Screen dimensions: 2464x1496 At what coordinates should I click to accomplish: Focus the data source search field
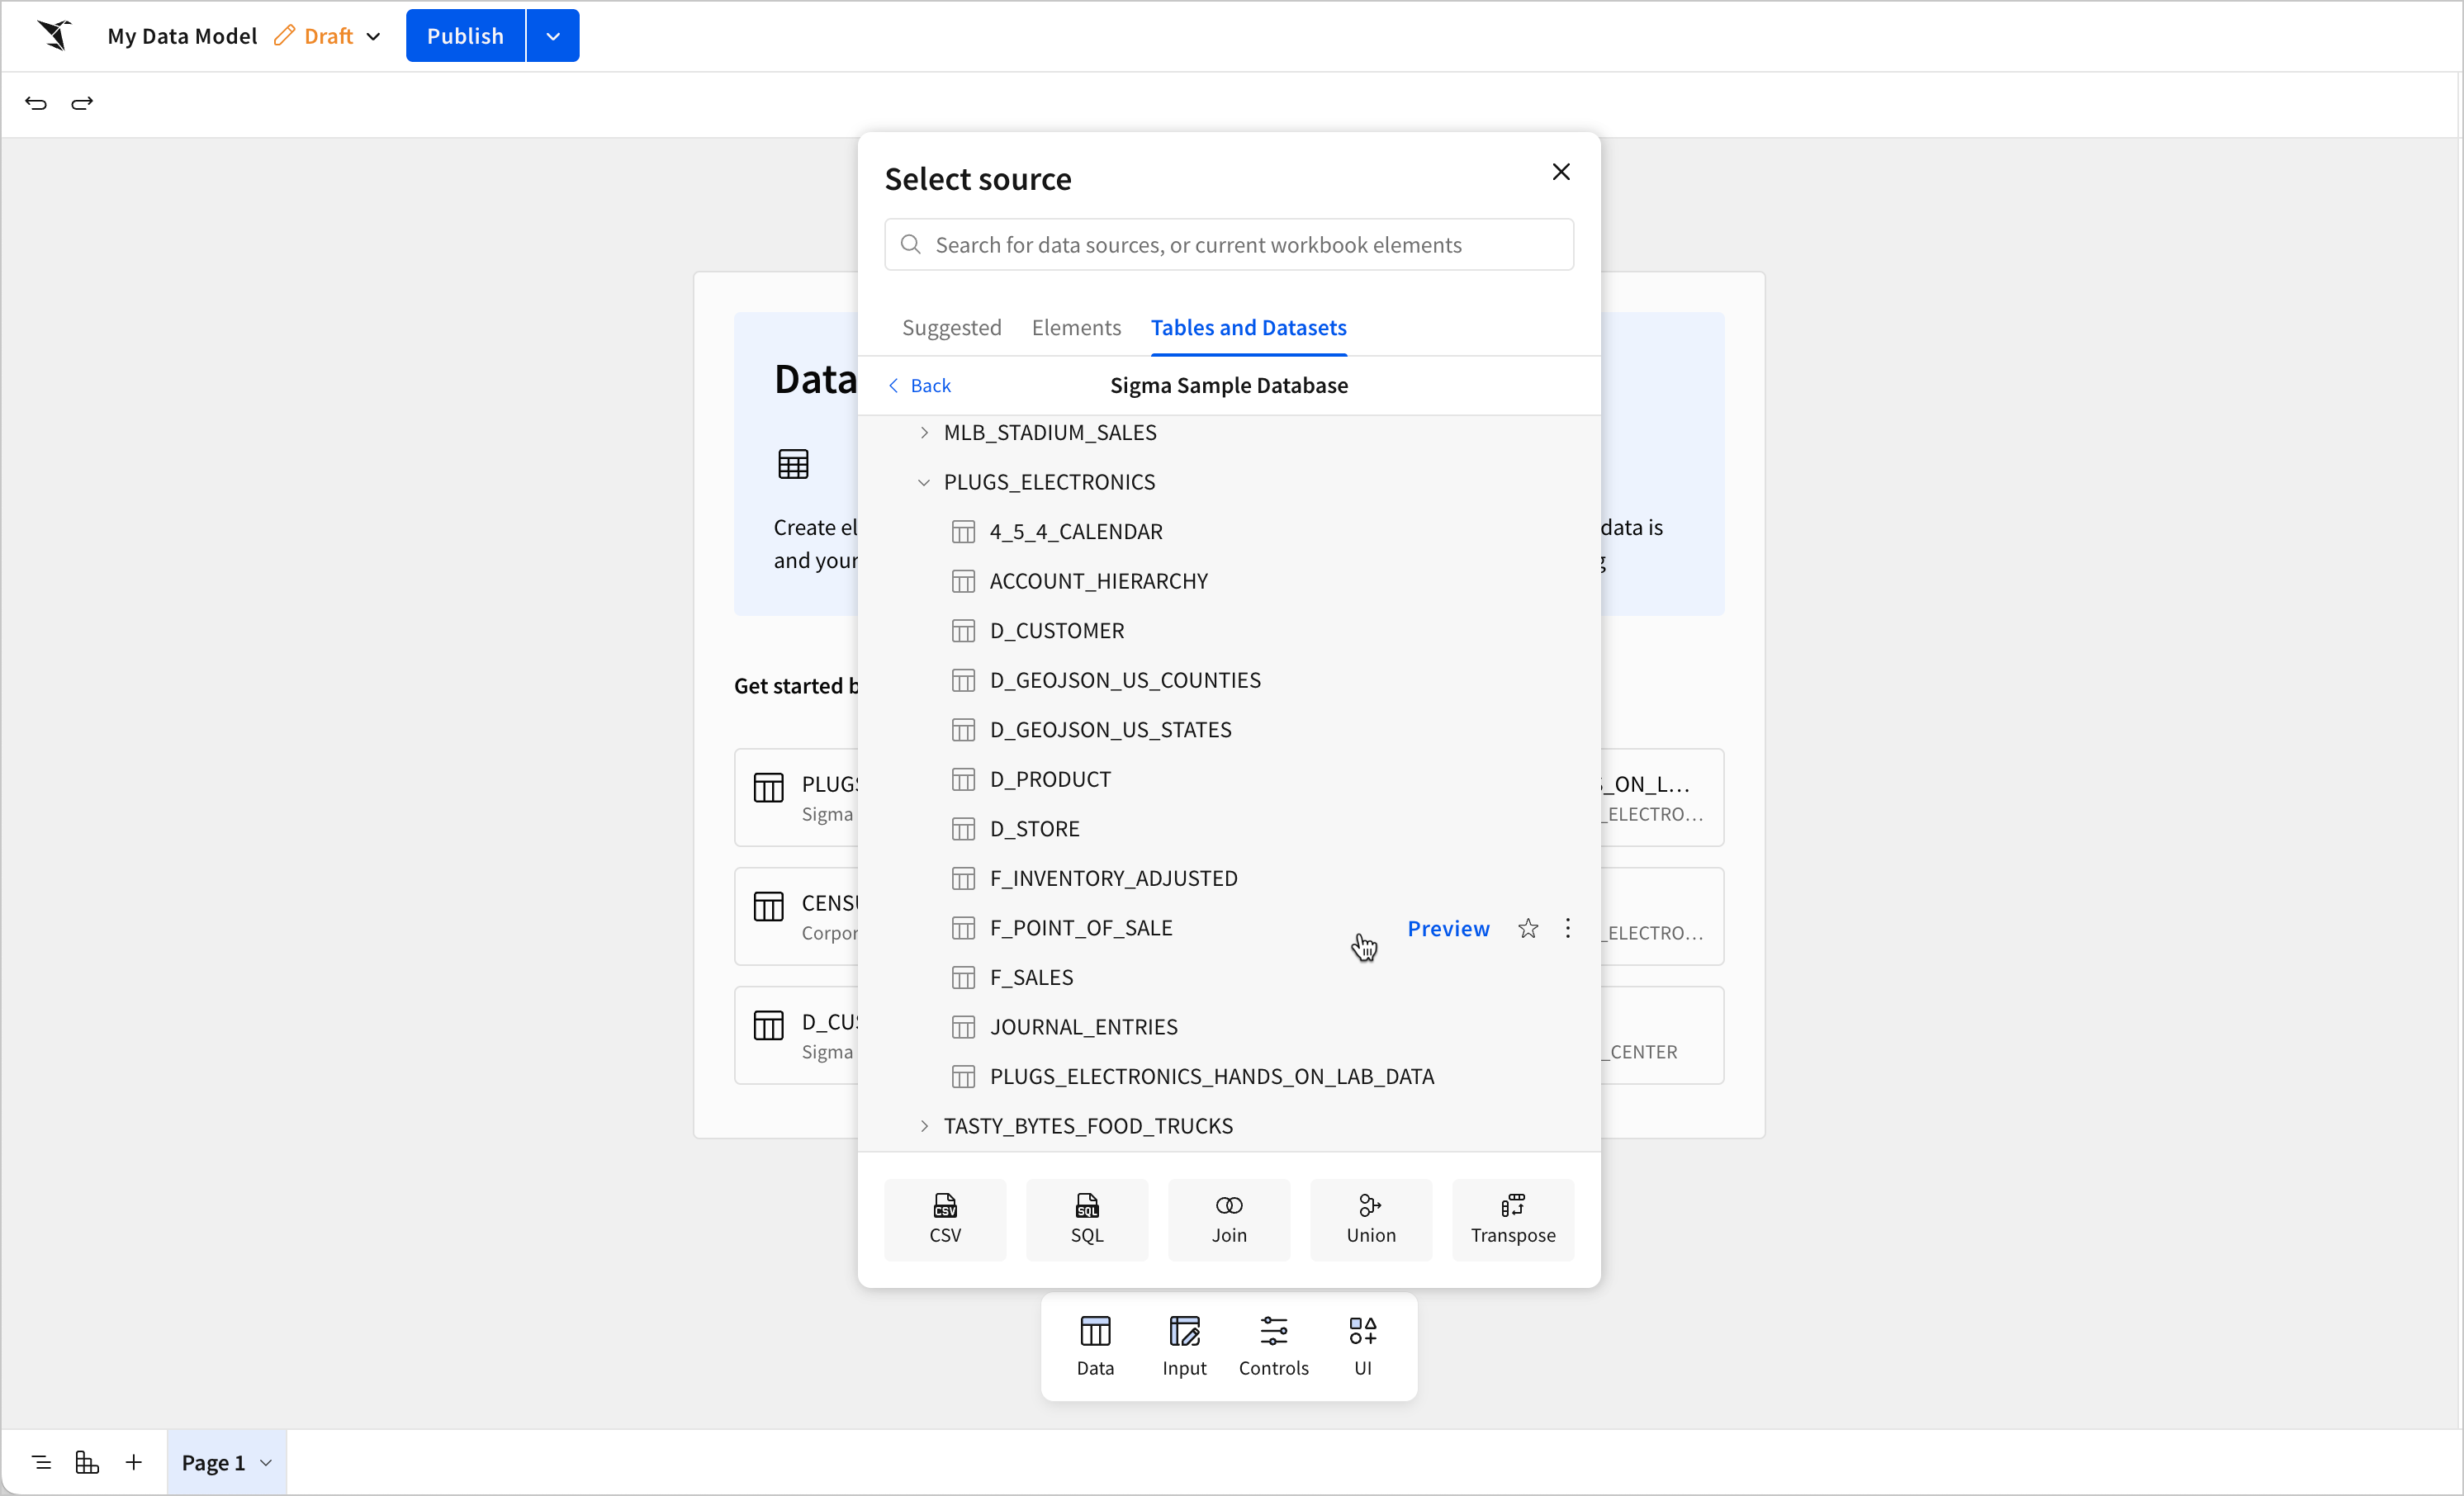[x=1229, y=245]
